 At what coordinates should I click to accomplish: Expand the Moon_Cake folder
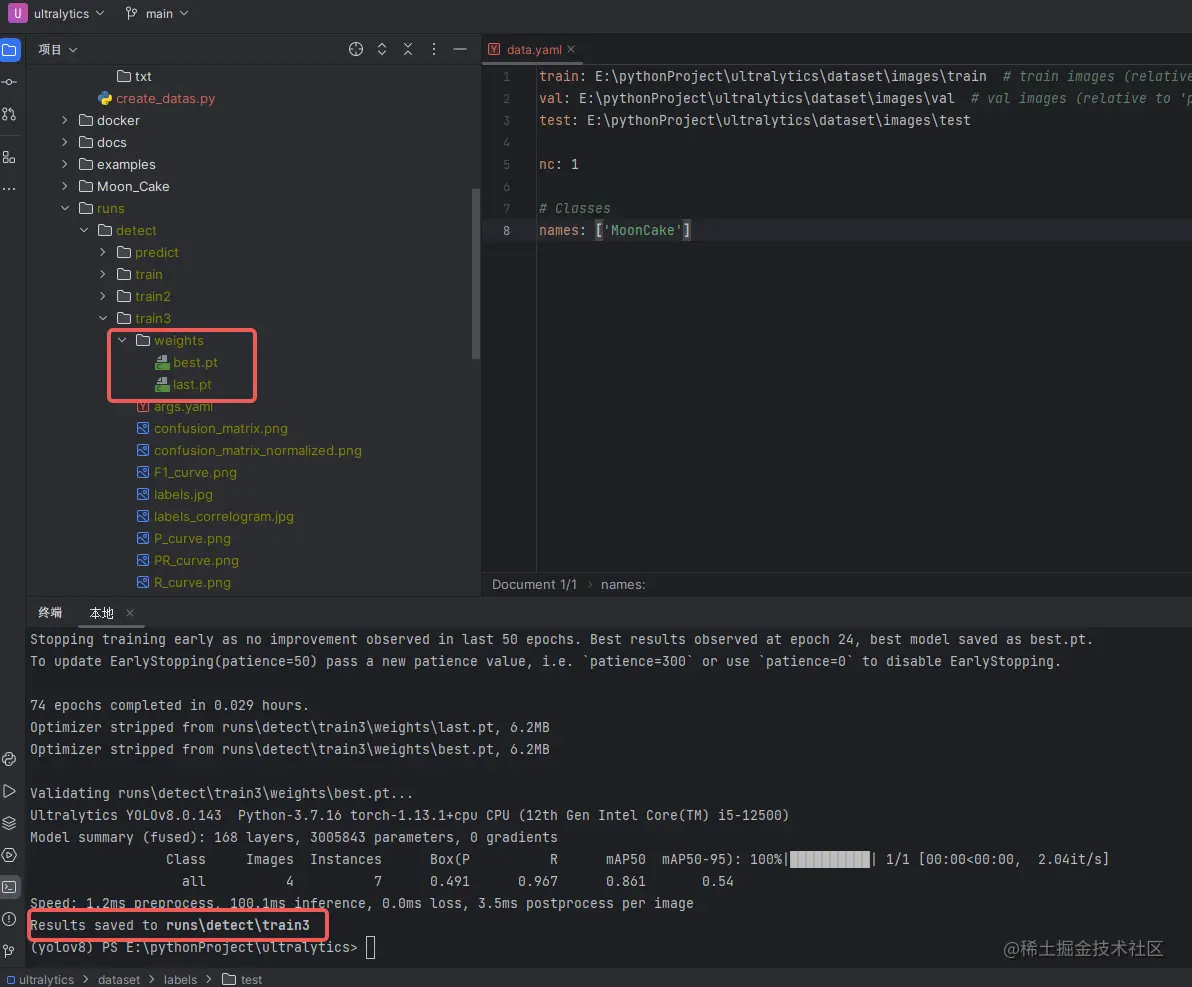click(65, 186)
